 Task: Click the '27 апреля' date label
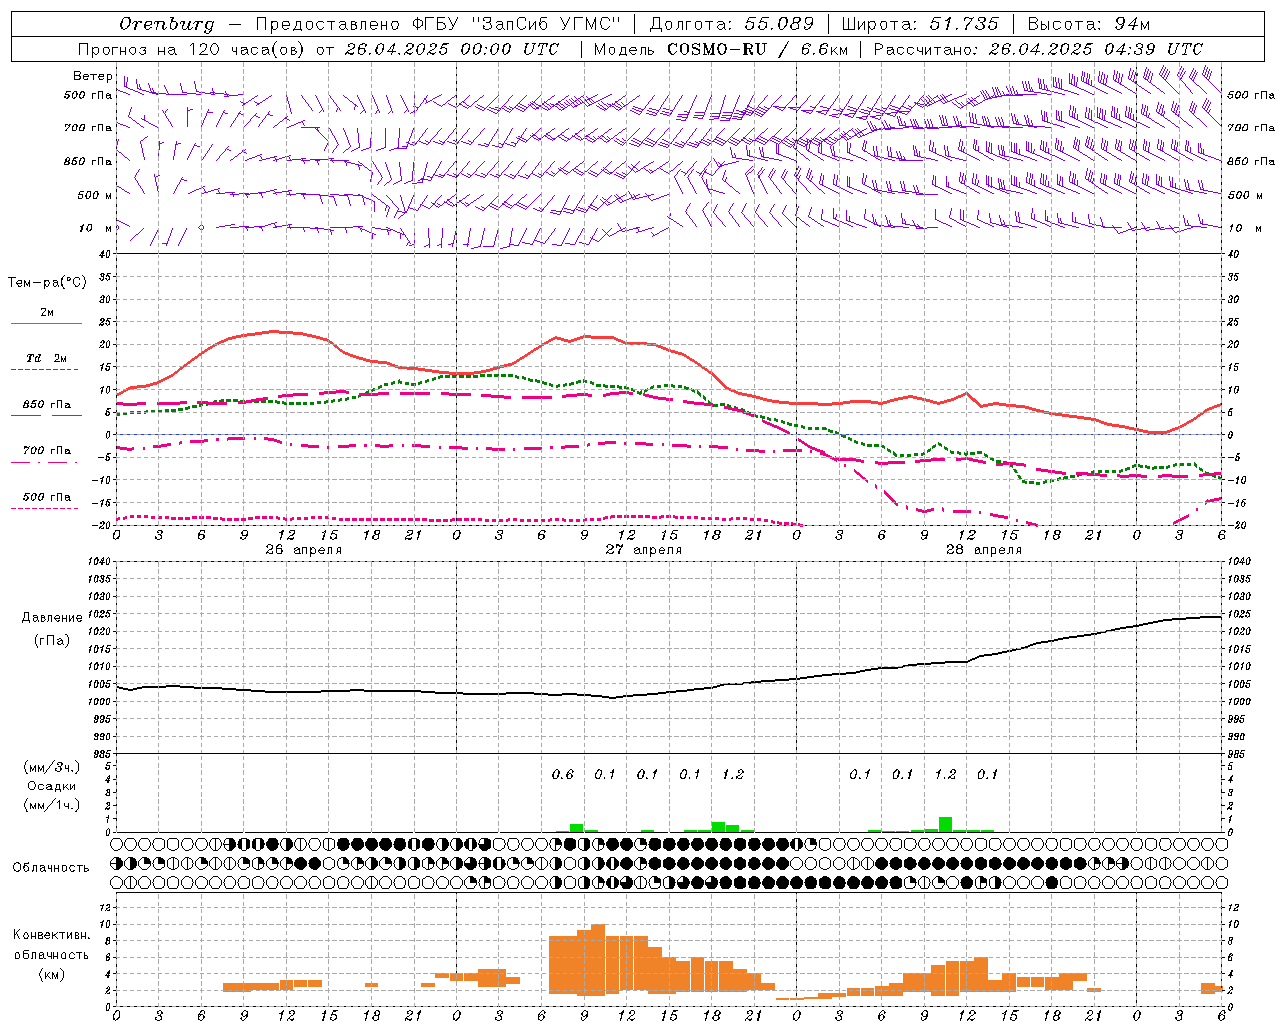644,550
